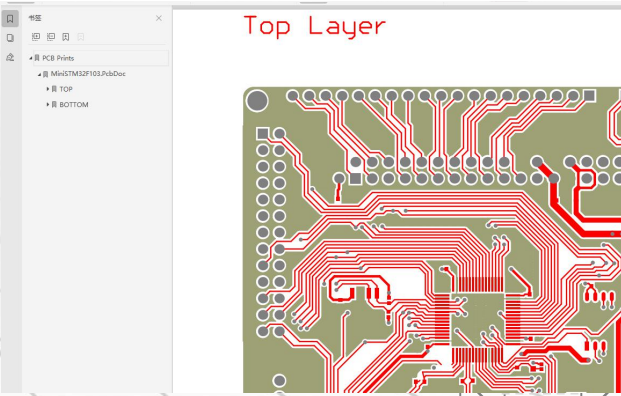Open the bookmarks sidebar tab

point(10,19)
